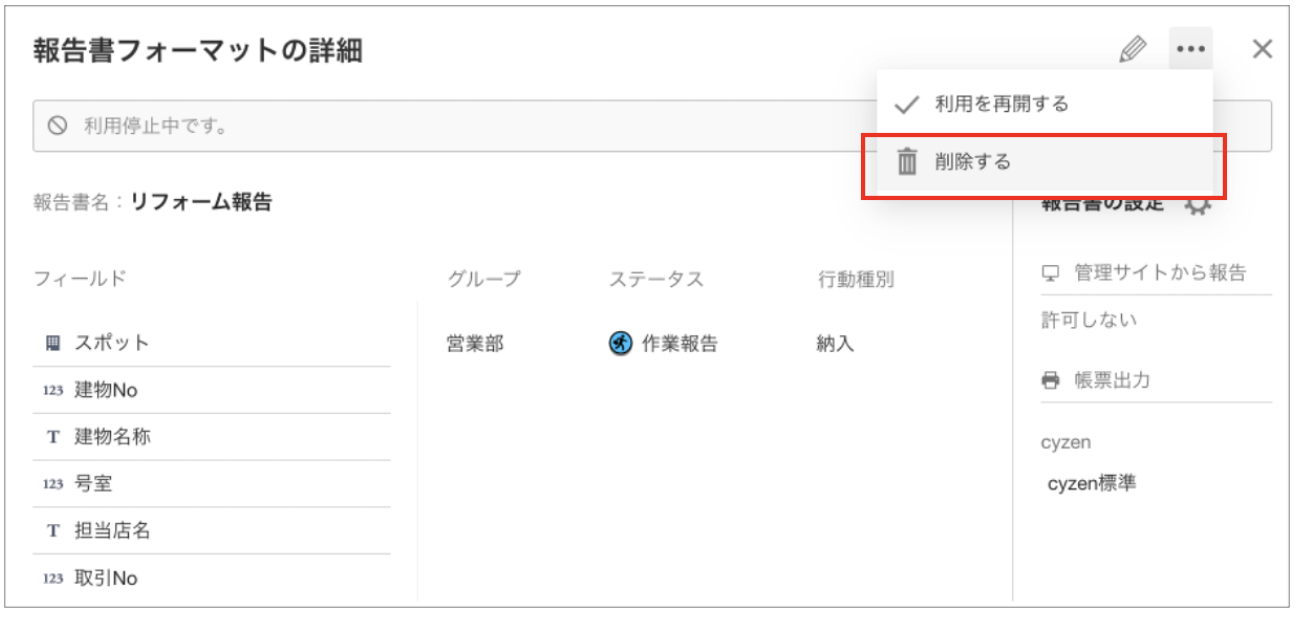
Task: Click the グループ column header
Action: [484, 279]
